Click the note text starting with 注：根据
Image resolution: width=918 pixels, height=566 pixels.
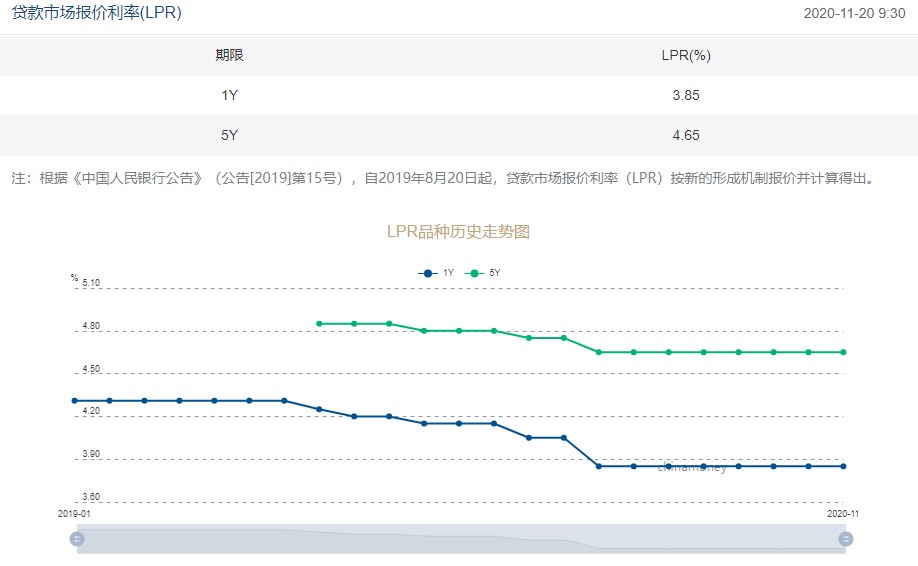pos(445,178)
